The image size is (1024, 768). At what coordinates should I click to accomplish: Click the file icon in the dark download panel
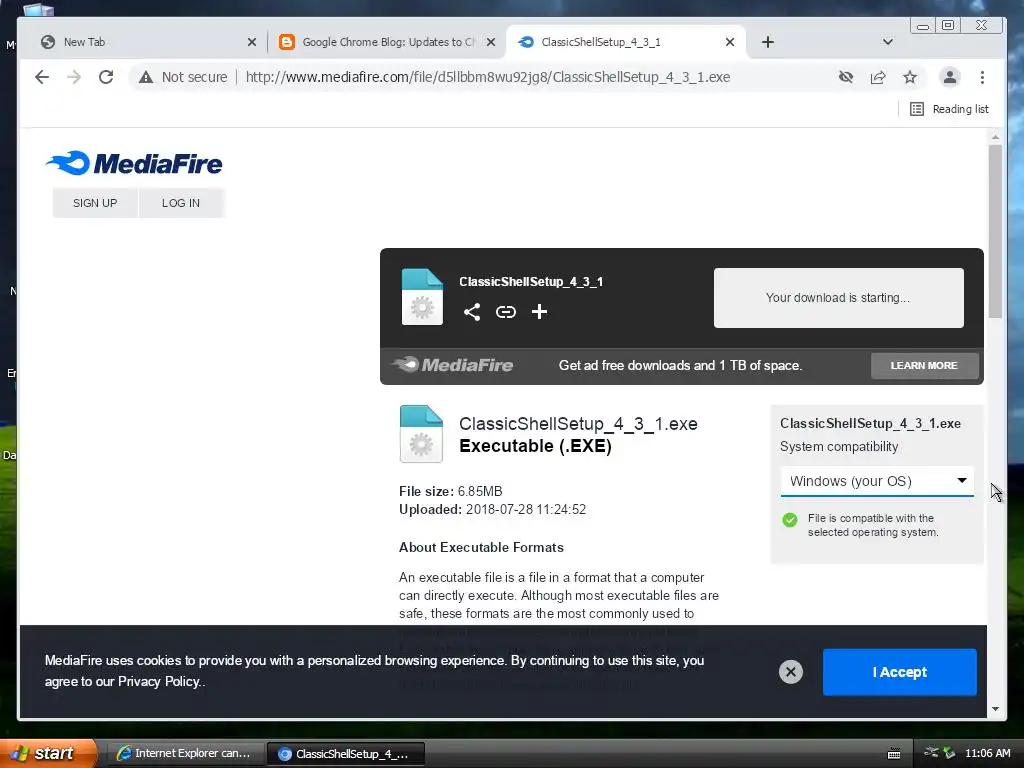pos(422,296)
